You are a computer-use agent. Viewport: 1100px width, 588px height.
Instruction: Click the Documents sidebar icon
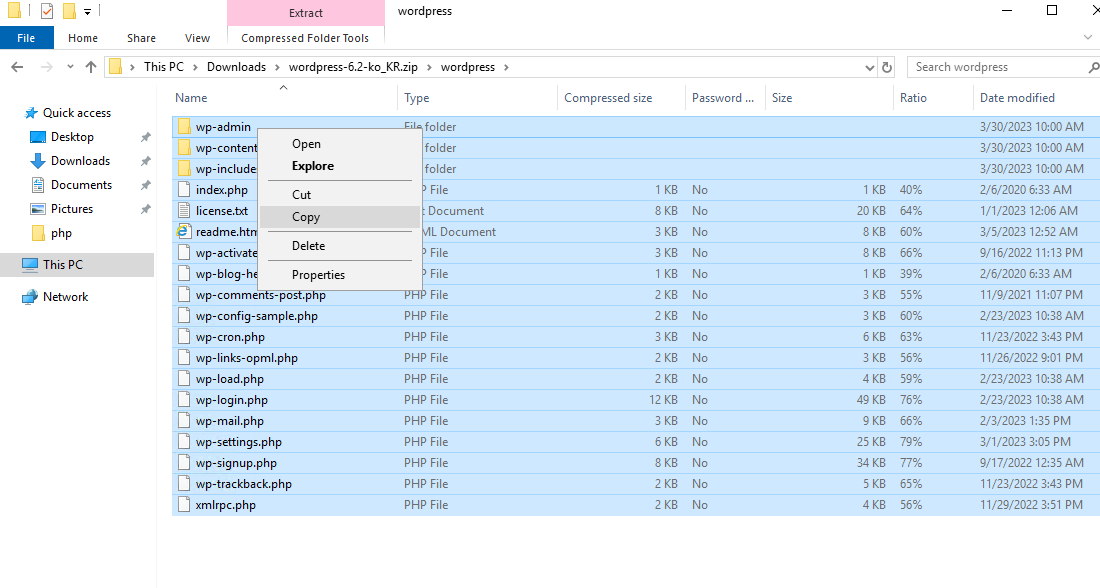click(x=38, y=185)
